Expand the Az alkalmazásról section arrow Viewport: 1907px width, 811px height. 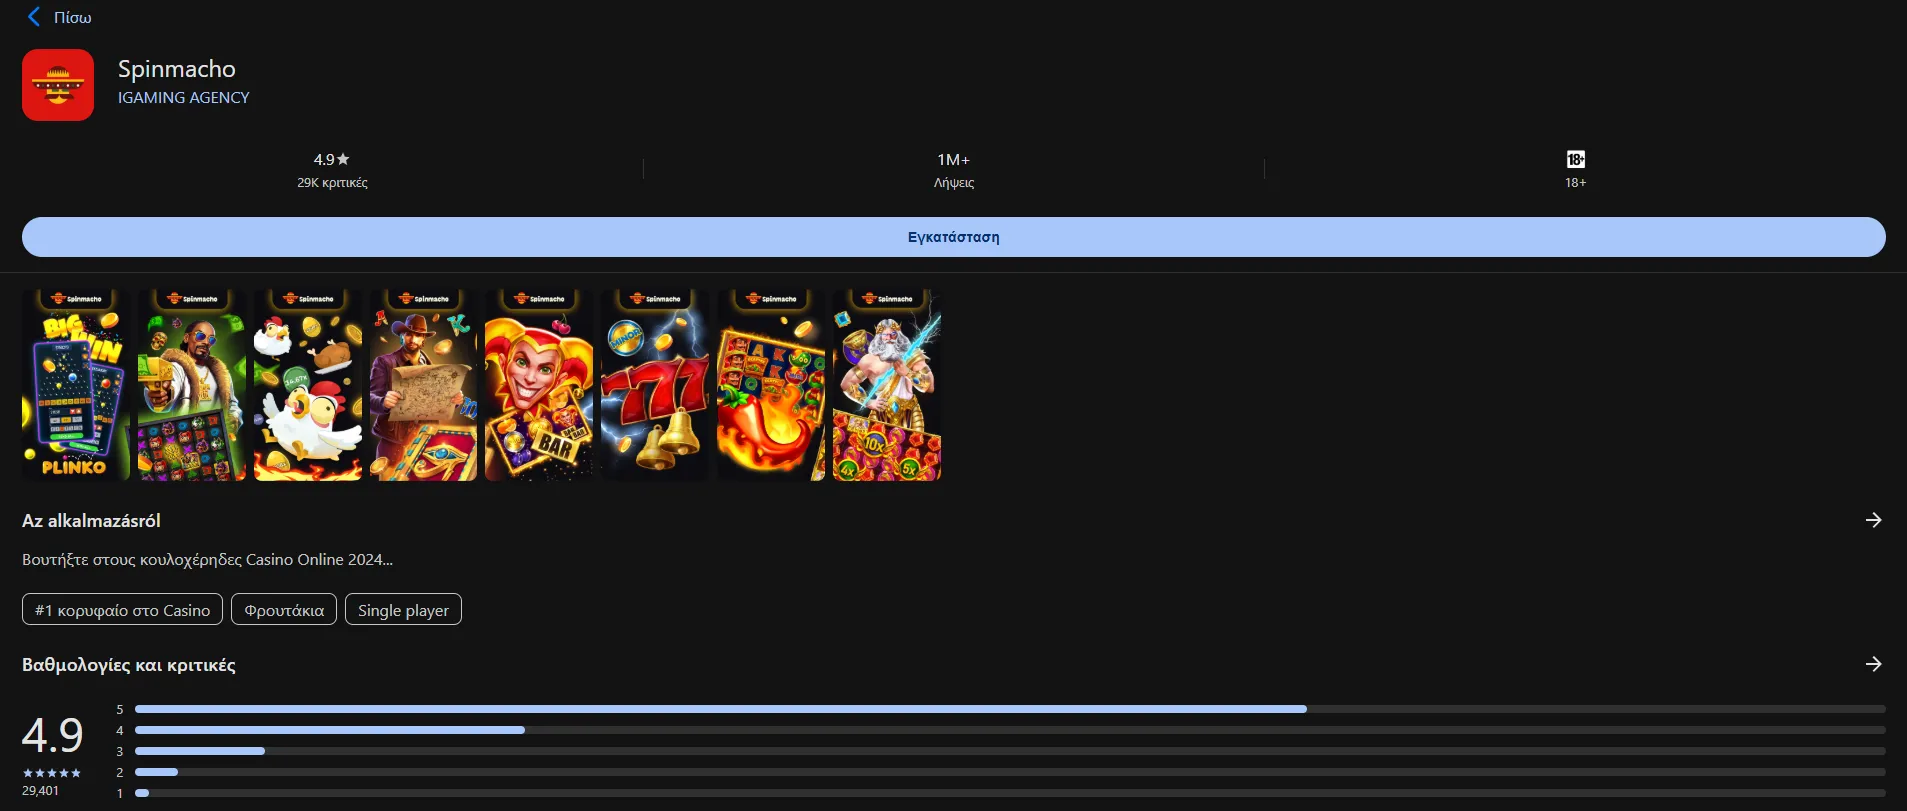[x=1874, y=520]
